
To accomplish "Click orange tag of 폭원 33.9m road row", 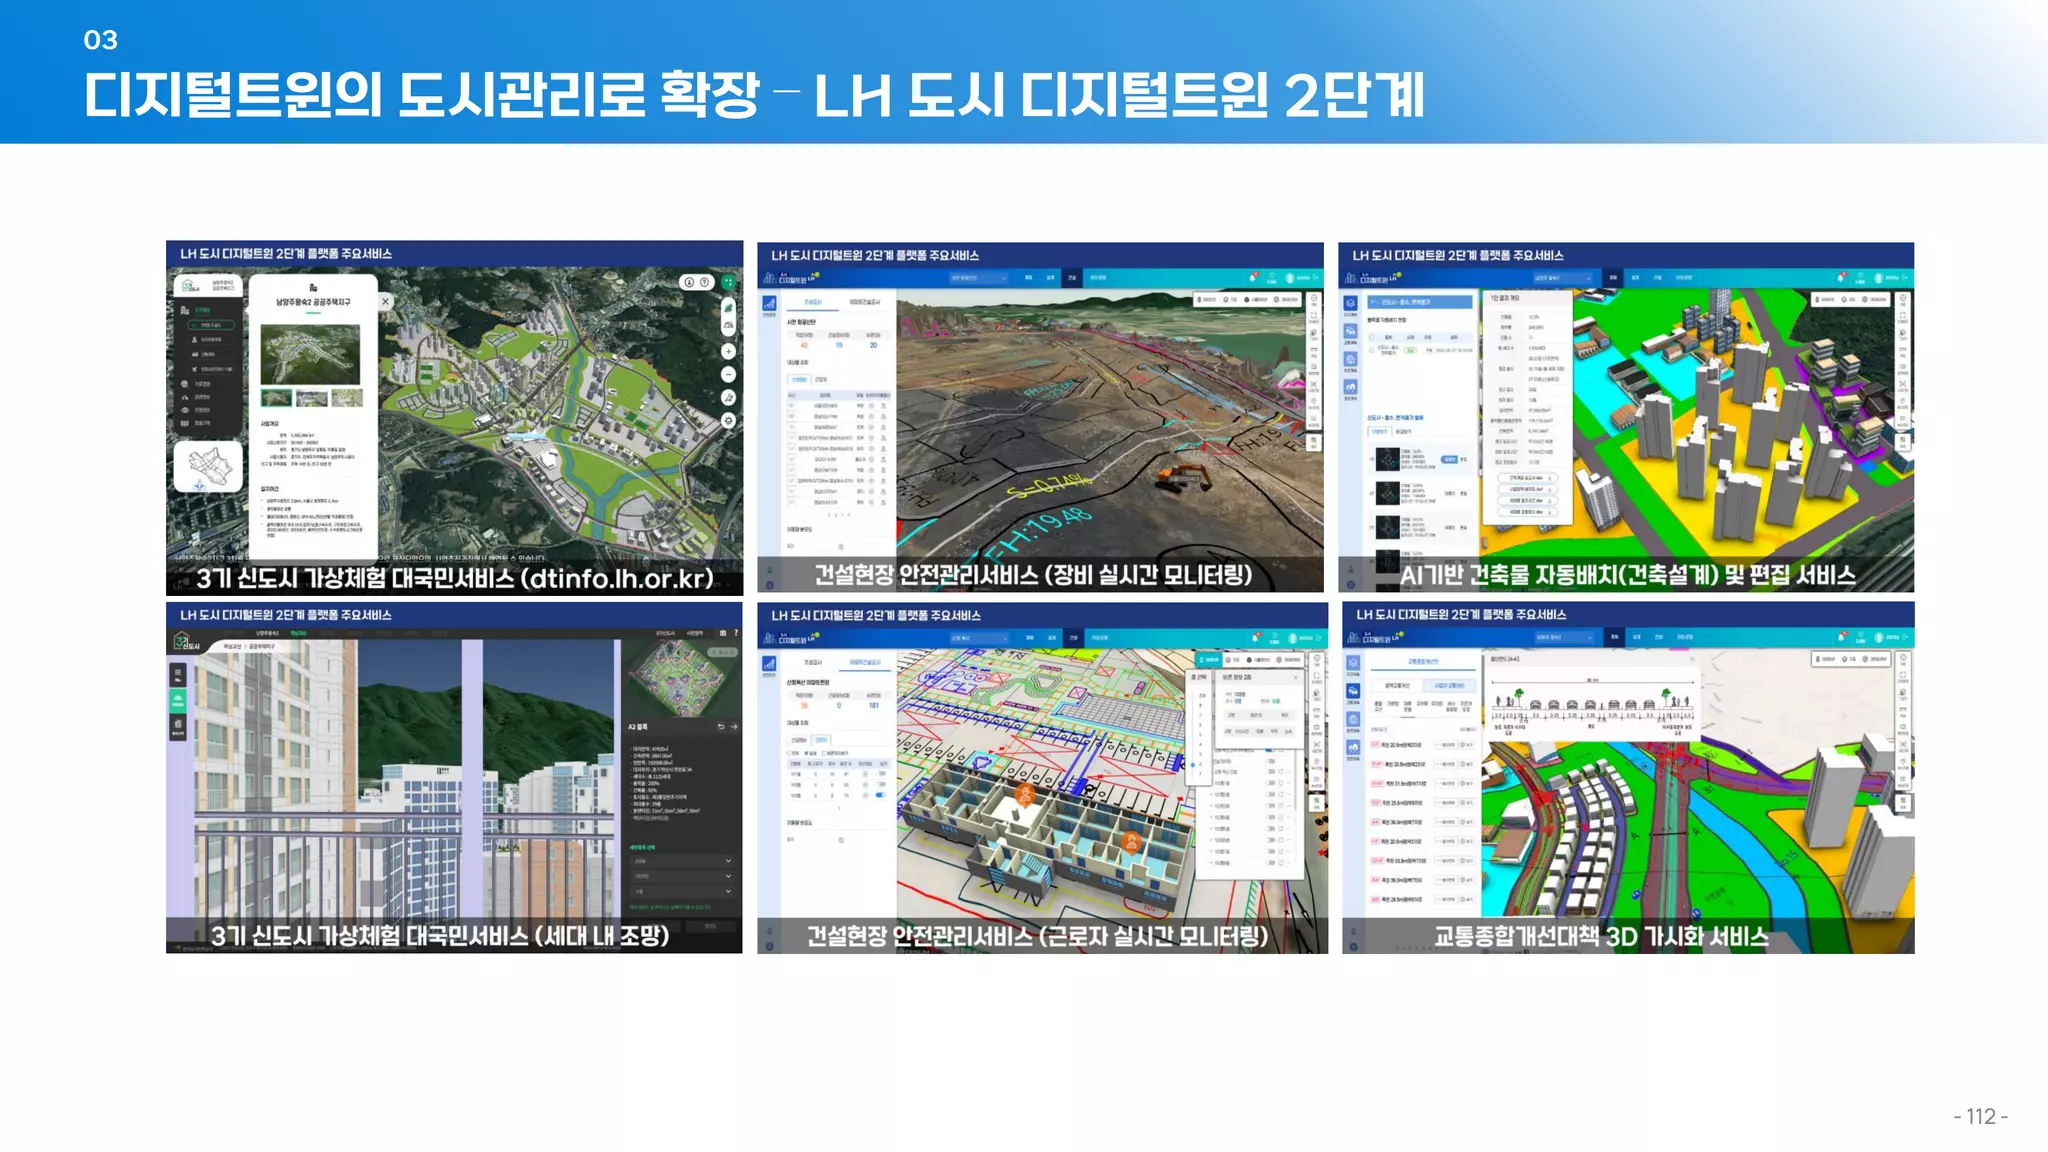I will [x=1378, y=860].
